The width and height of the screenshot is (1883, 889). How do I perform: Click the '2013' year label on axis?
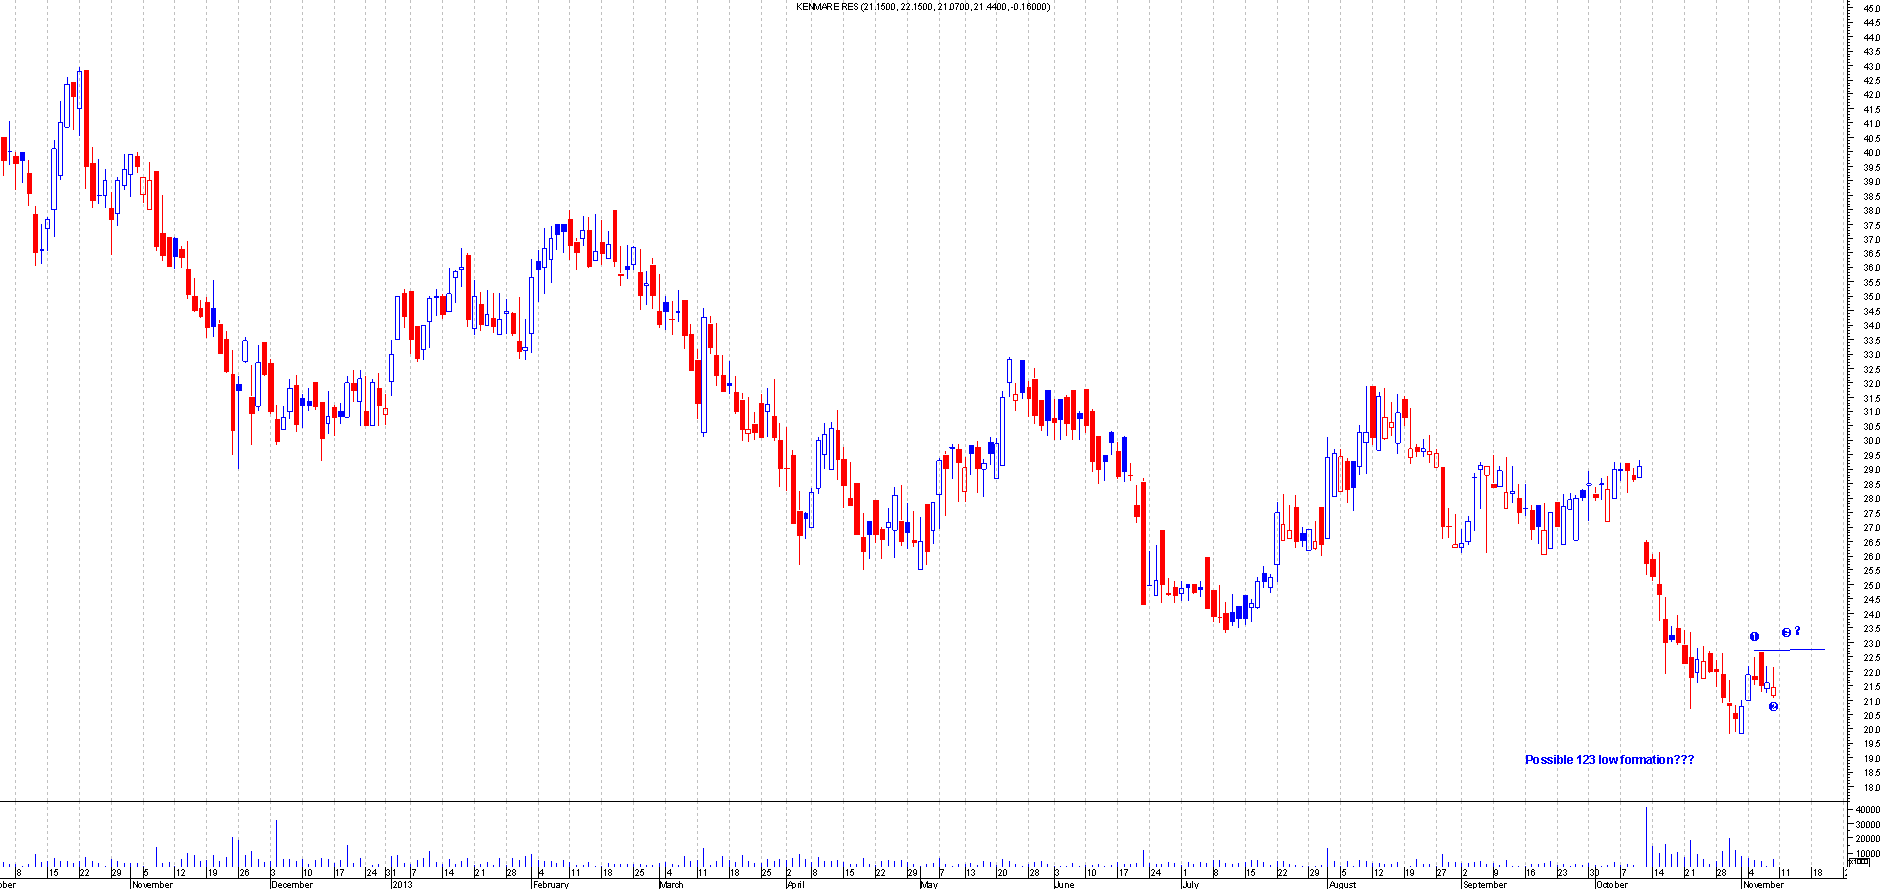(402, 884)
